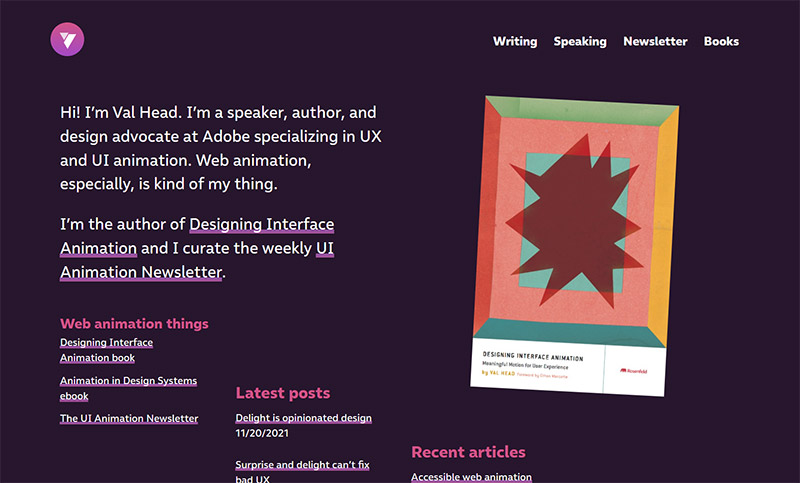Go to the Speaking page
The height and width of the screenshot is (483, 800).
[x=580, y=41]
